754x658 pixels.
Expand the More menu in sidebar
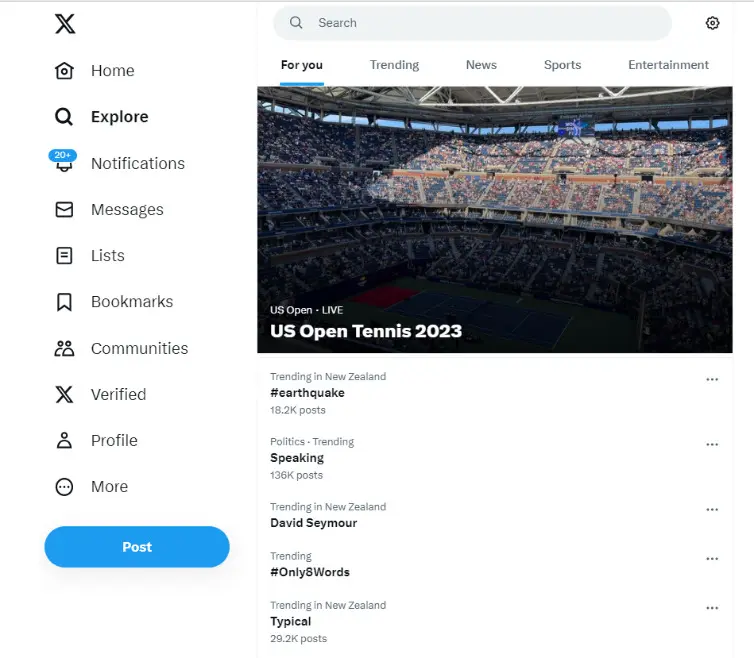tap(64, 487)
